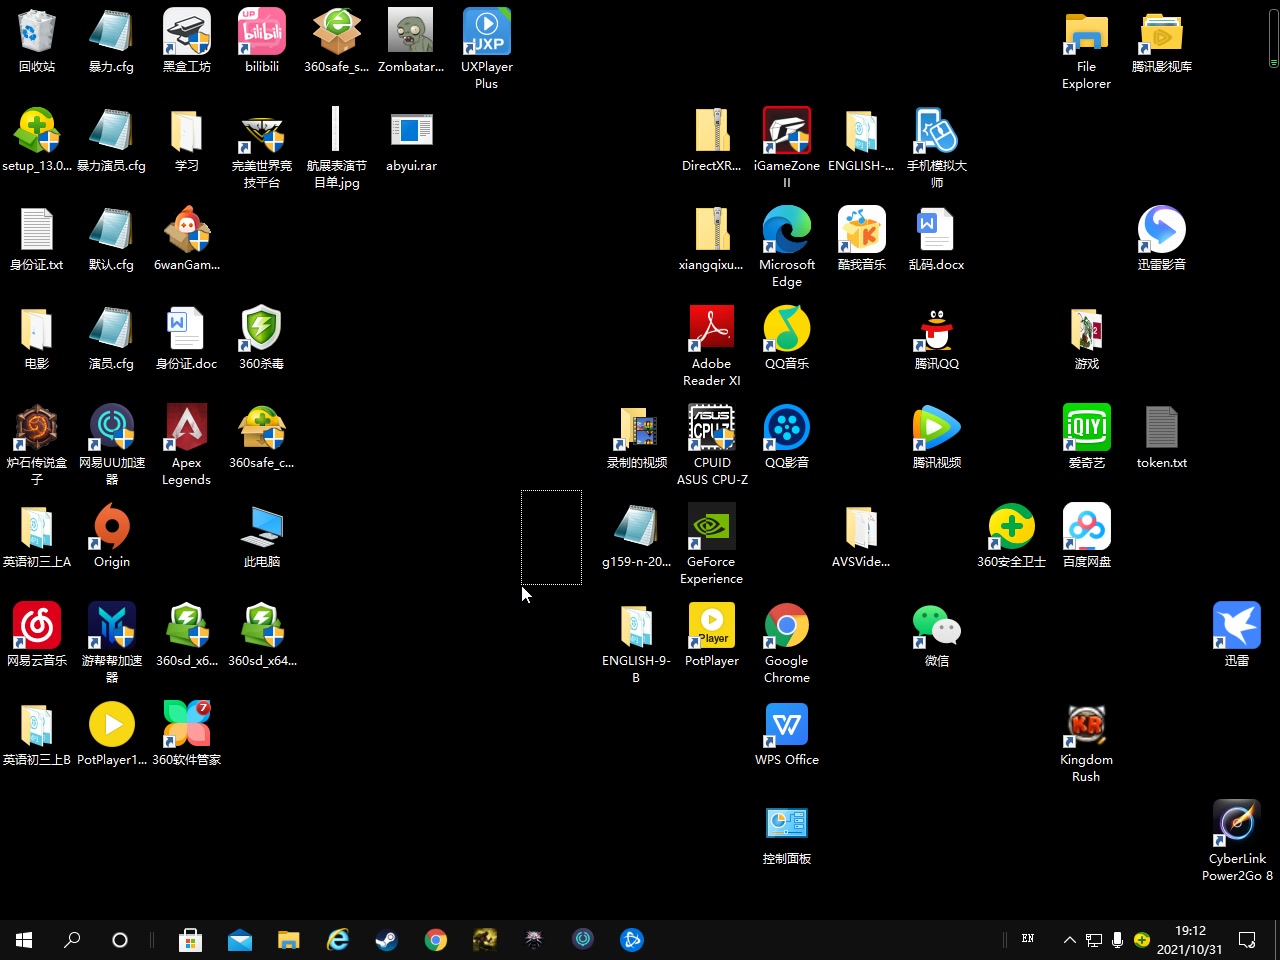
Task: Select the 微信 WeChat icon
Action: 937,634
